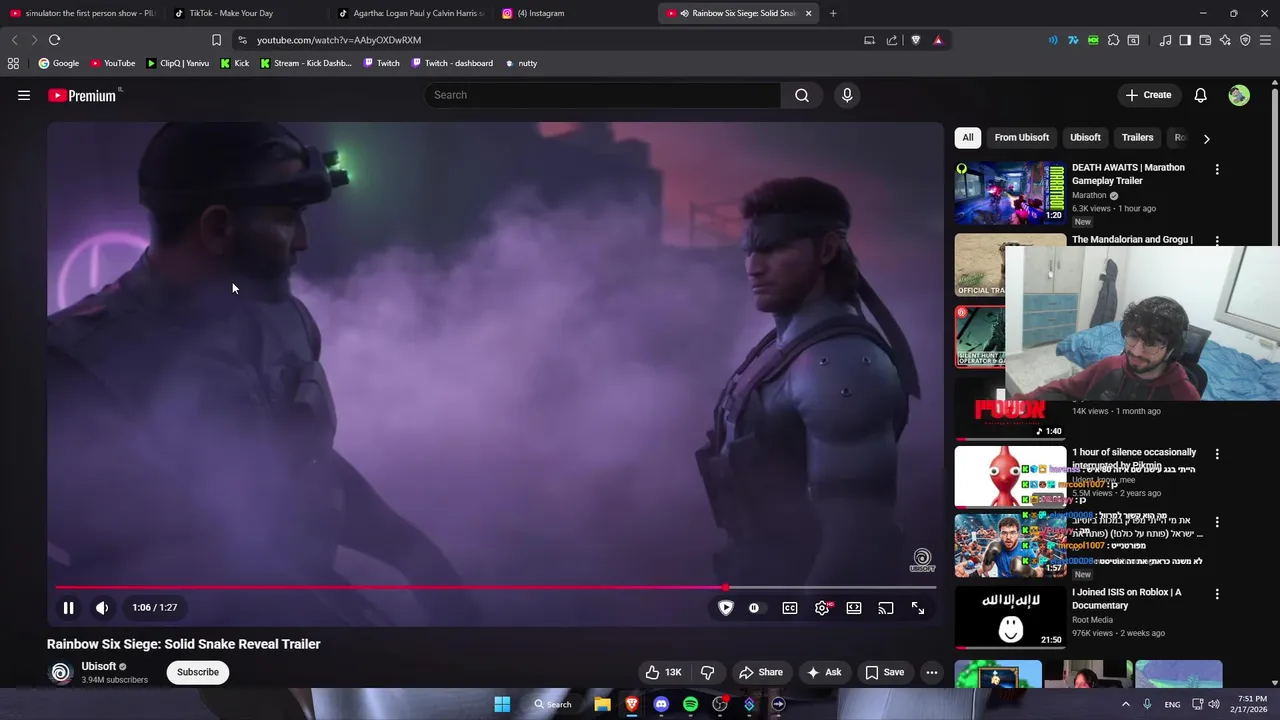
Task: Open the browser extensions puzzle icon
Action: point(1113,40)
